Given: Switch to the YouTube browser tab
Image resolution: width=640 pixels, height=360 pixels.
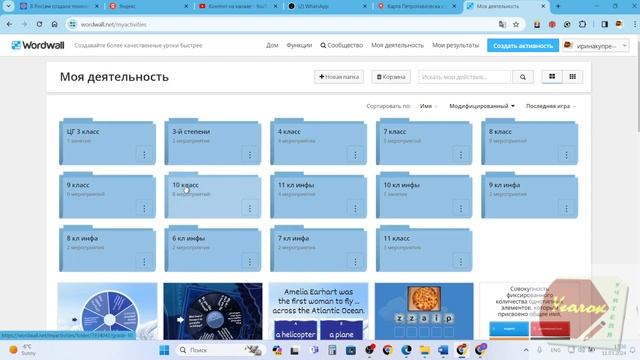Looking at the screenshot, I should pos(237,6).
